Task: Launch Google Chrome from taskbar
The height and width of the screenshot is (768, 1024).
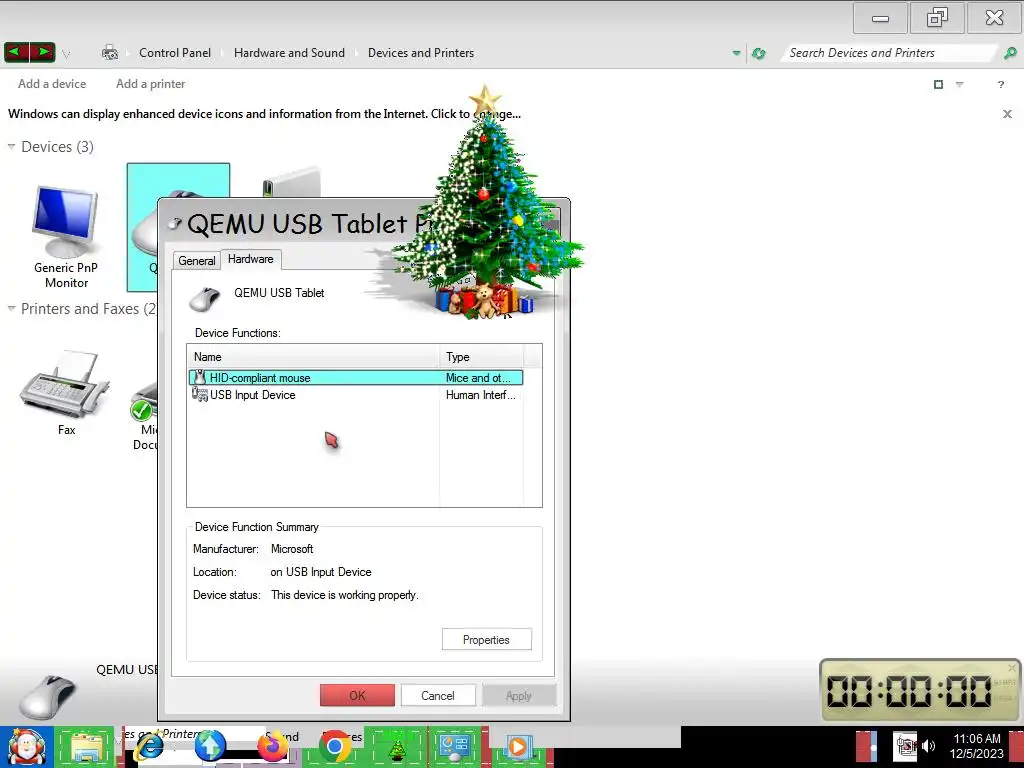Action: click(335, 746)
